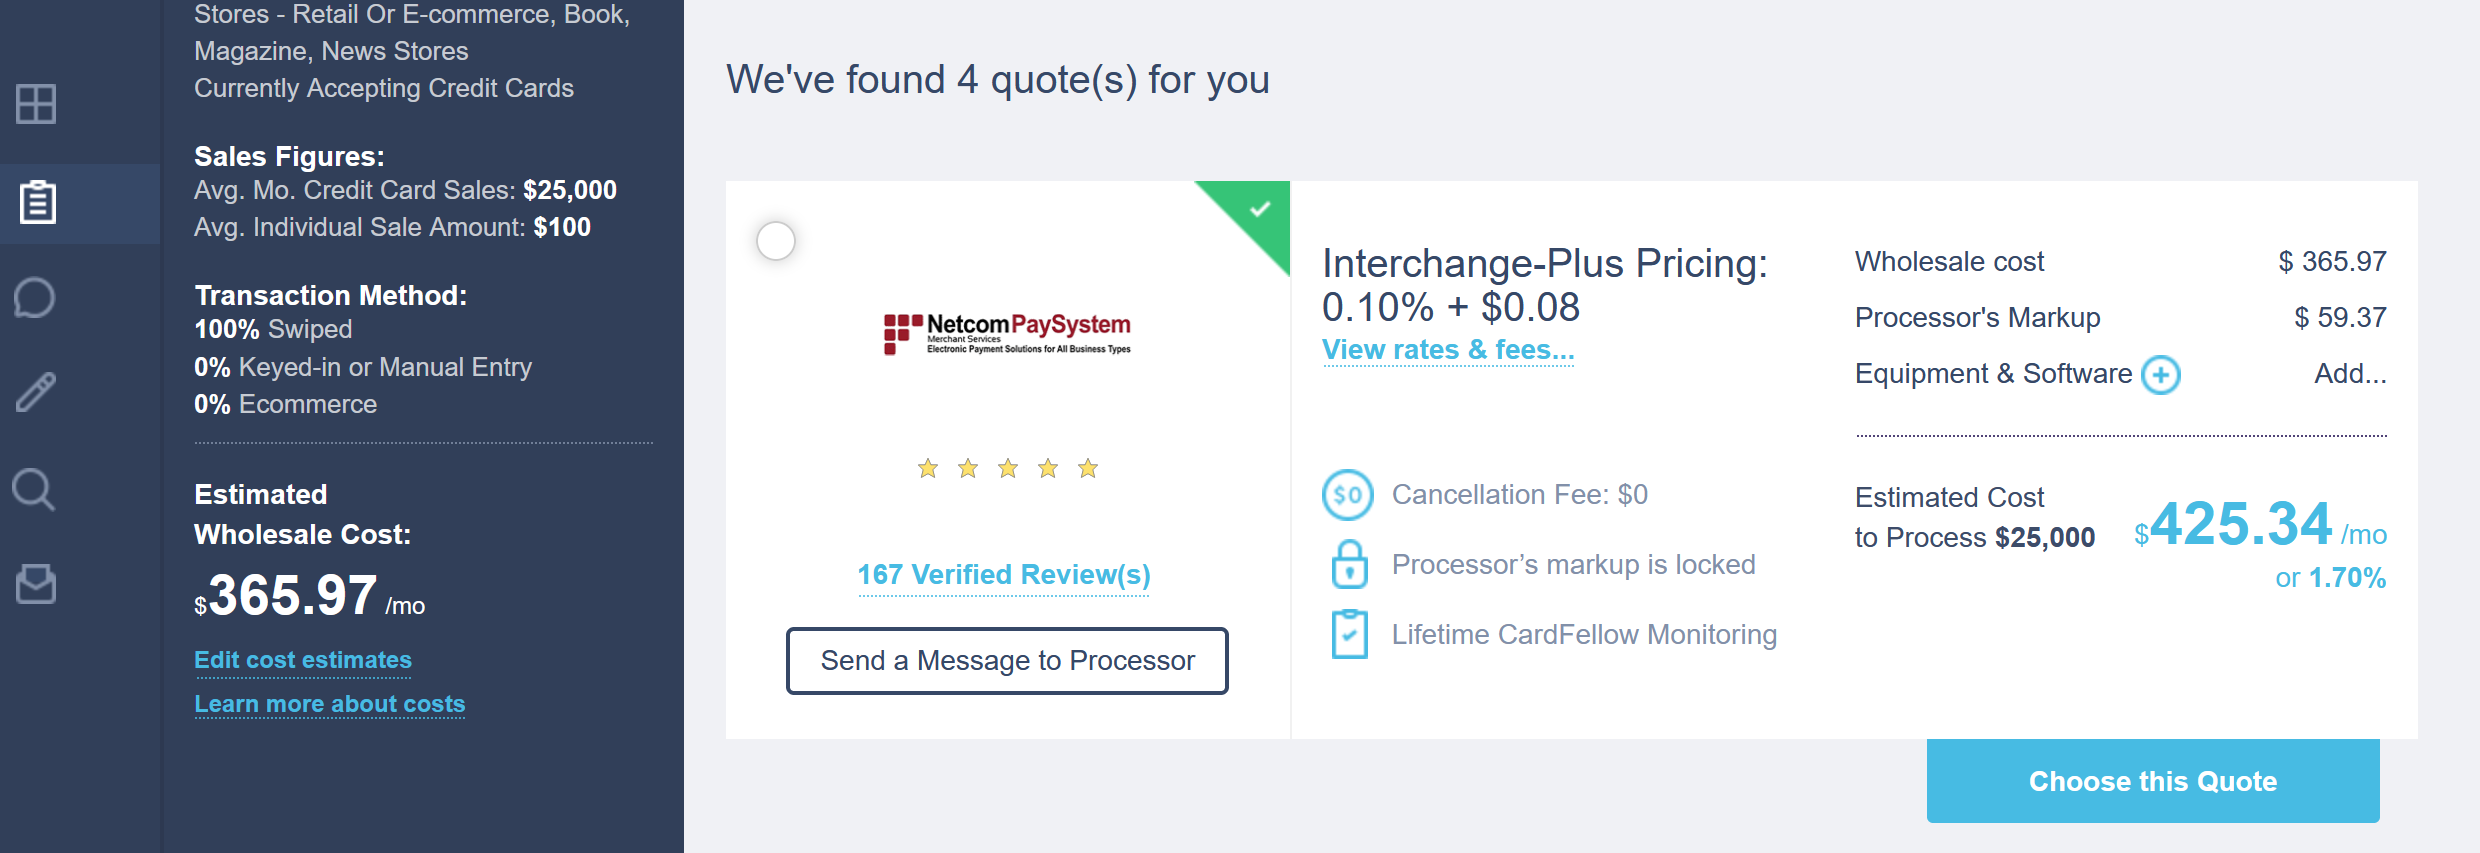The width and height of the screenshot is (2480, 853).
Task: Open the mail inbox icon in sidebar
Action: tap(36, 584)
